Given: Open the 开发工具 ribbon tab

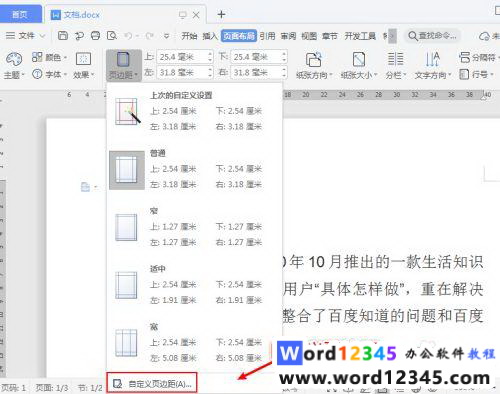Looking at the screenshot, I should 360,36.
